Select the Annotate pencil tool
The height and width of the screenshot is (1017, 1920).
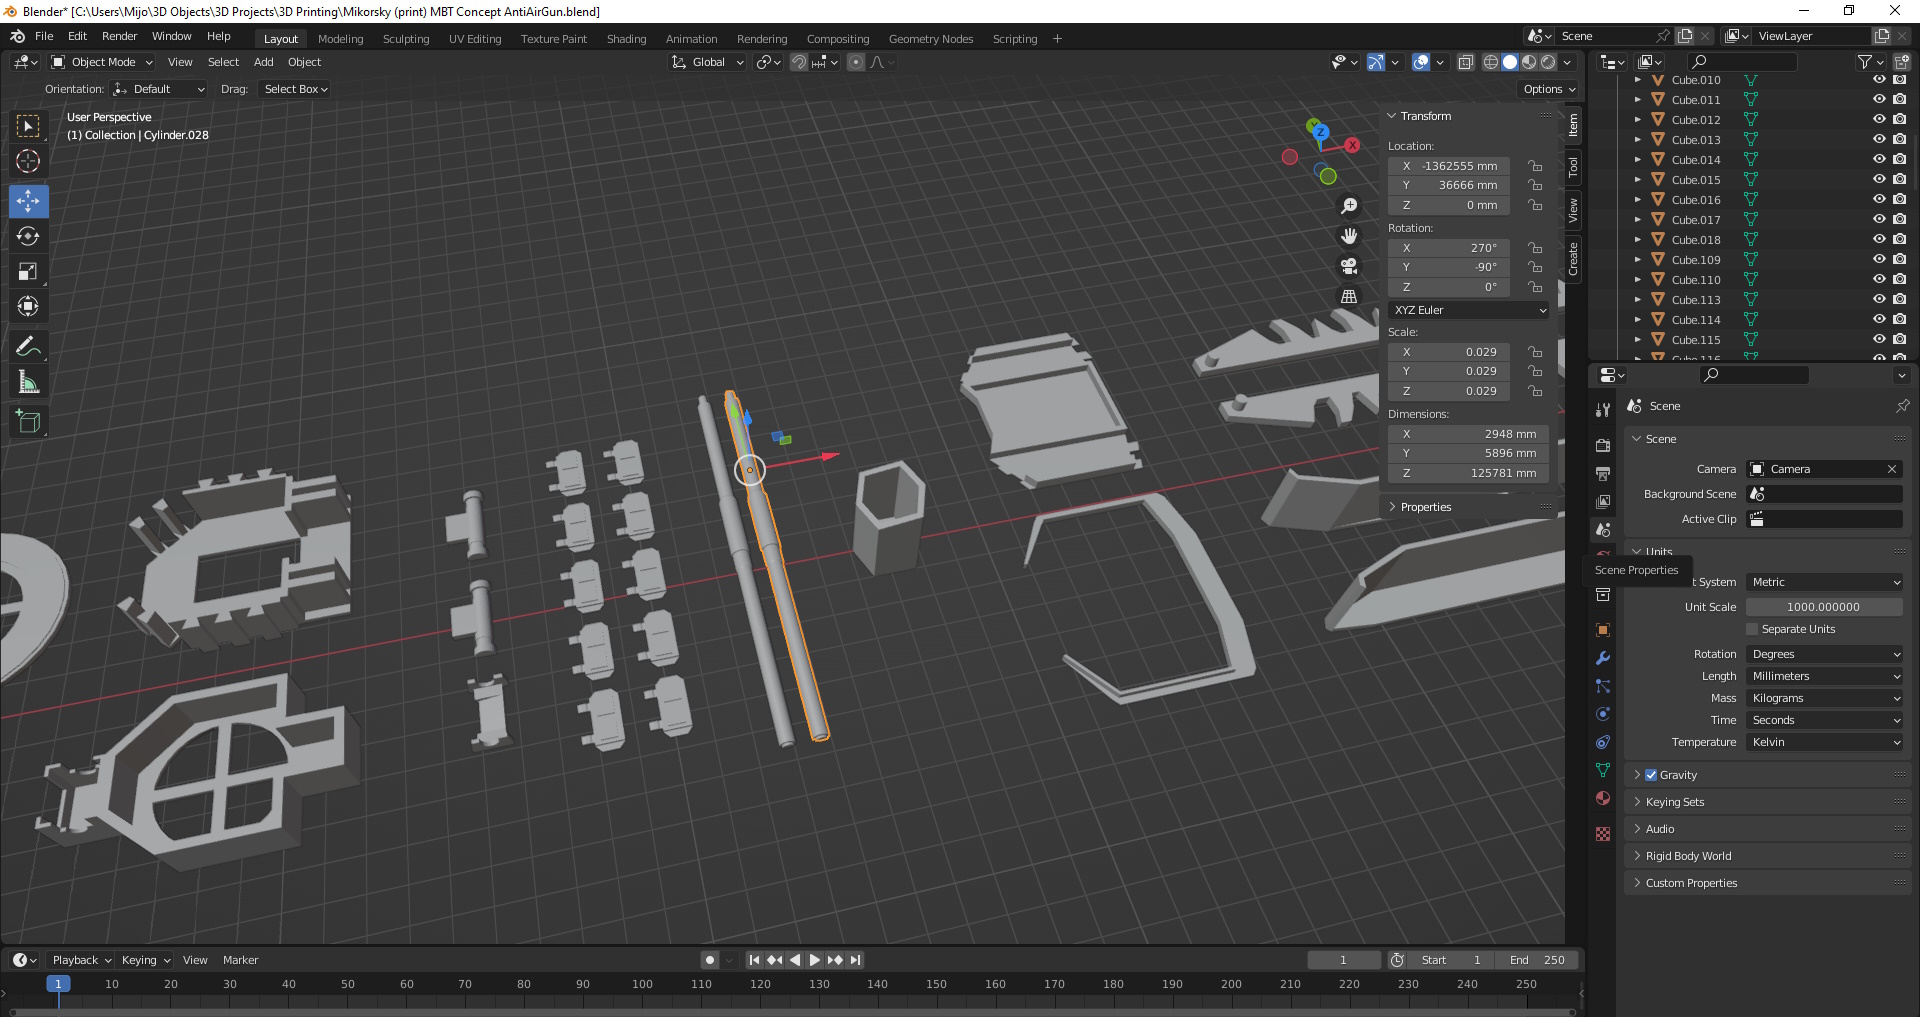point(28,347)
